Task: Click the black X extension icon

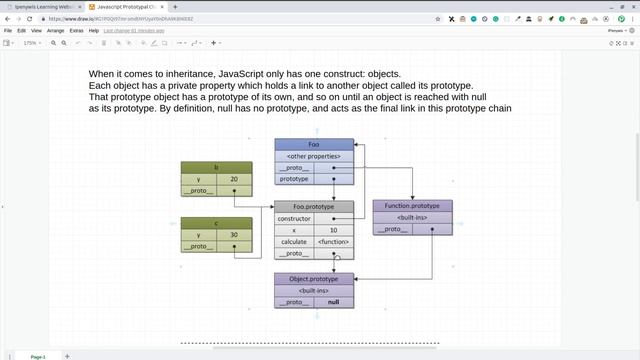Action: [x=451, y=19]
